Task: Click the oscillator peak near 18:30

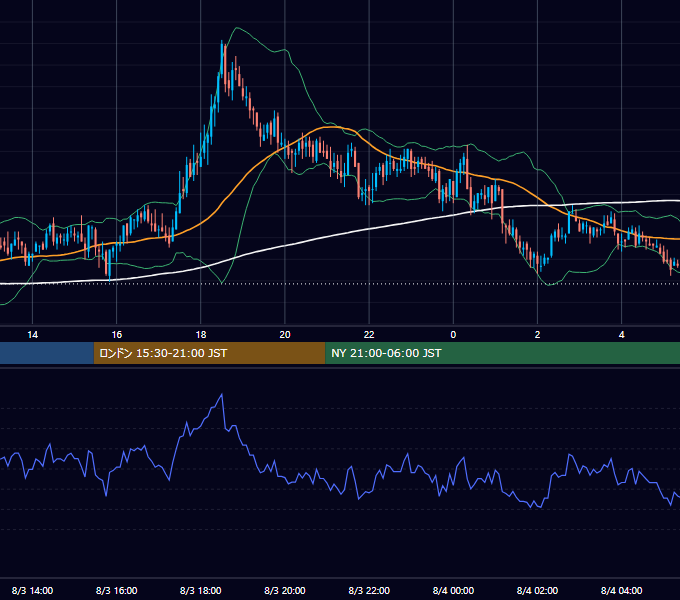Action: pyautogui.click(x=222, y=395)
